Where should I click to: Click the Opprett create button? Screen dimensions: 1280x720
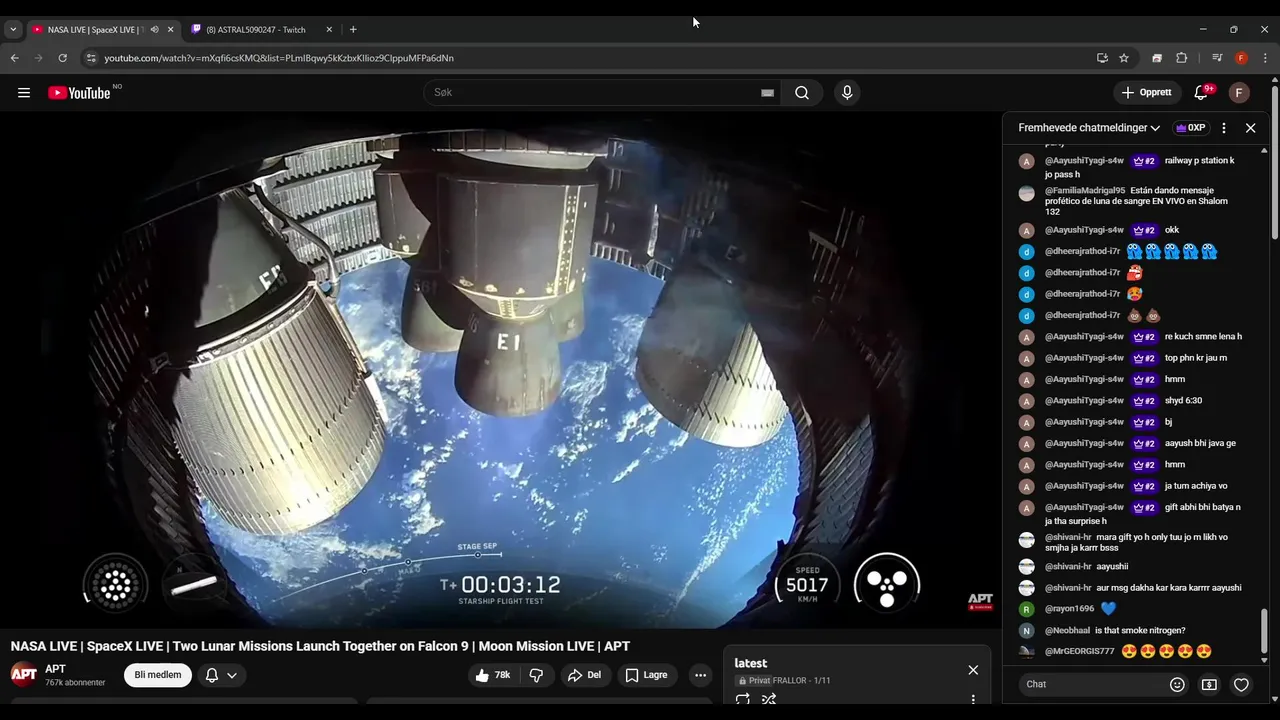point(1147,93)
